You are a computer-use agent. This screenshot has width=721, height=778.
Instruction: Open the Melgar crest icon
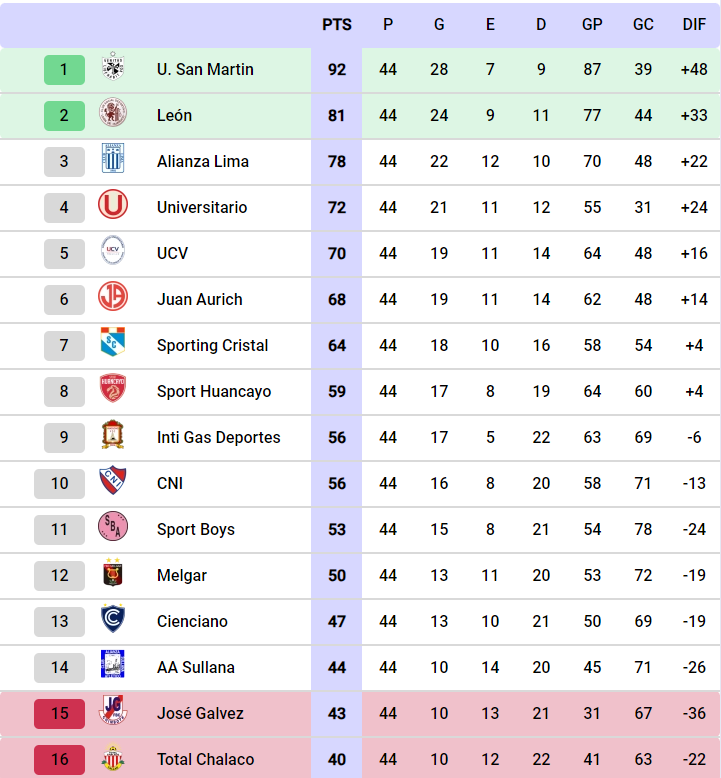113,572
